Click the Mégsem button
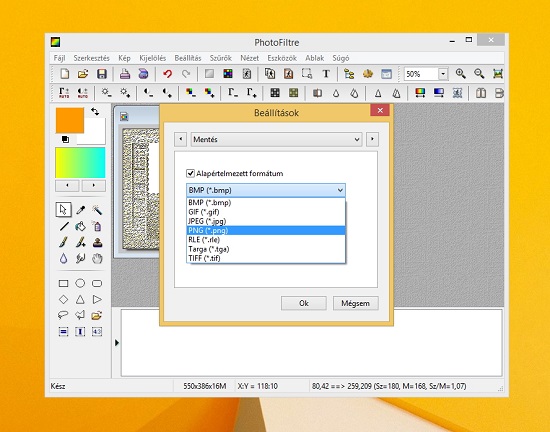The image size is (550, 432). (356, 303)
